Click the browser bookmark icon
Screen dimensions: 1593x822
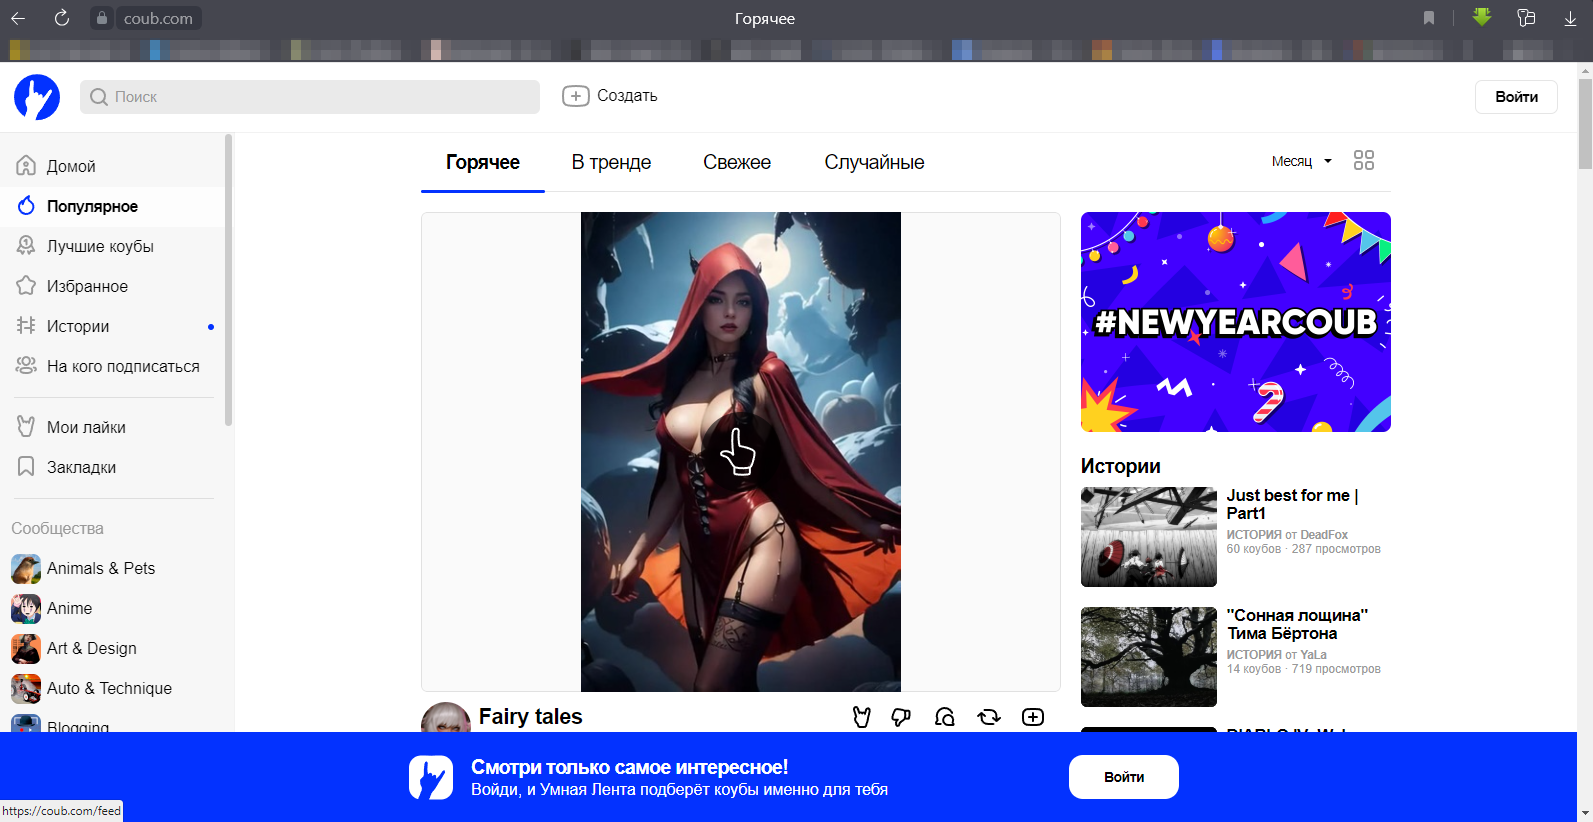pos(1429,18)
